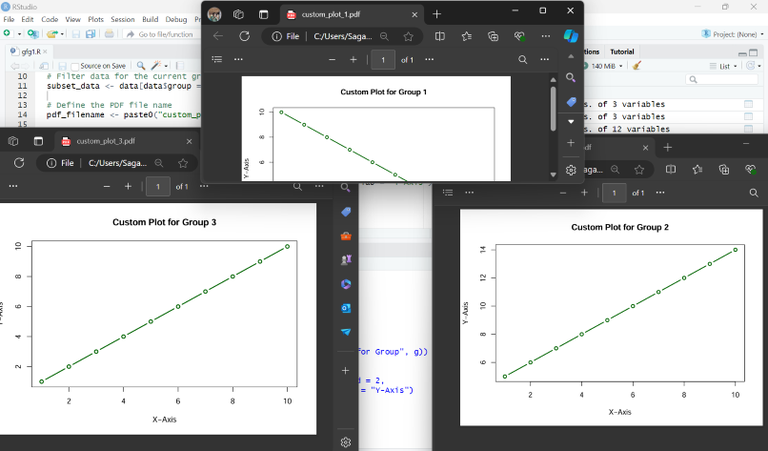Click the RStudio print icon
Screen dimensions: 768x451
pos(109,34)
